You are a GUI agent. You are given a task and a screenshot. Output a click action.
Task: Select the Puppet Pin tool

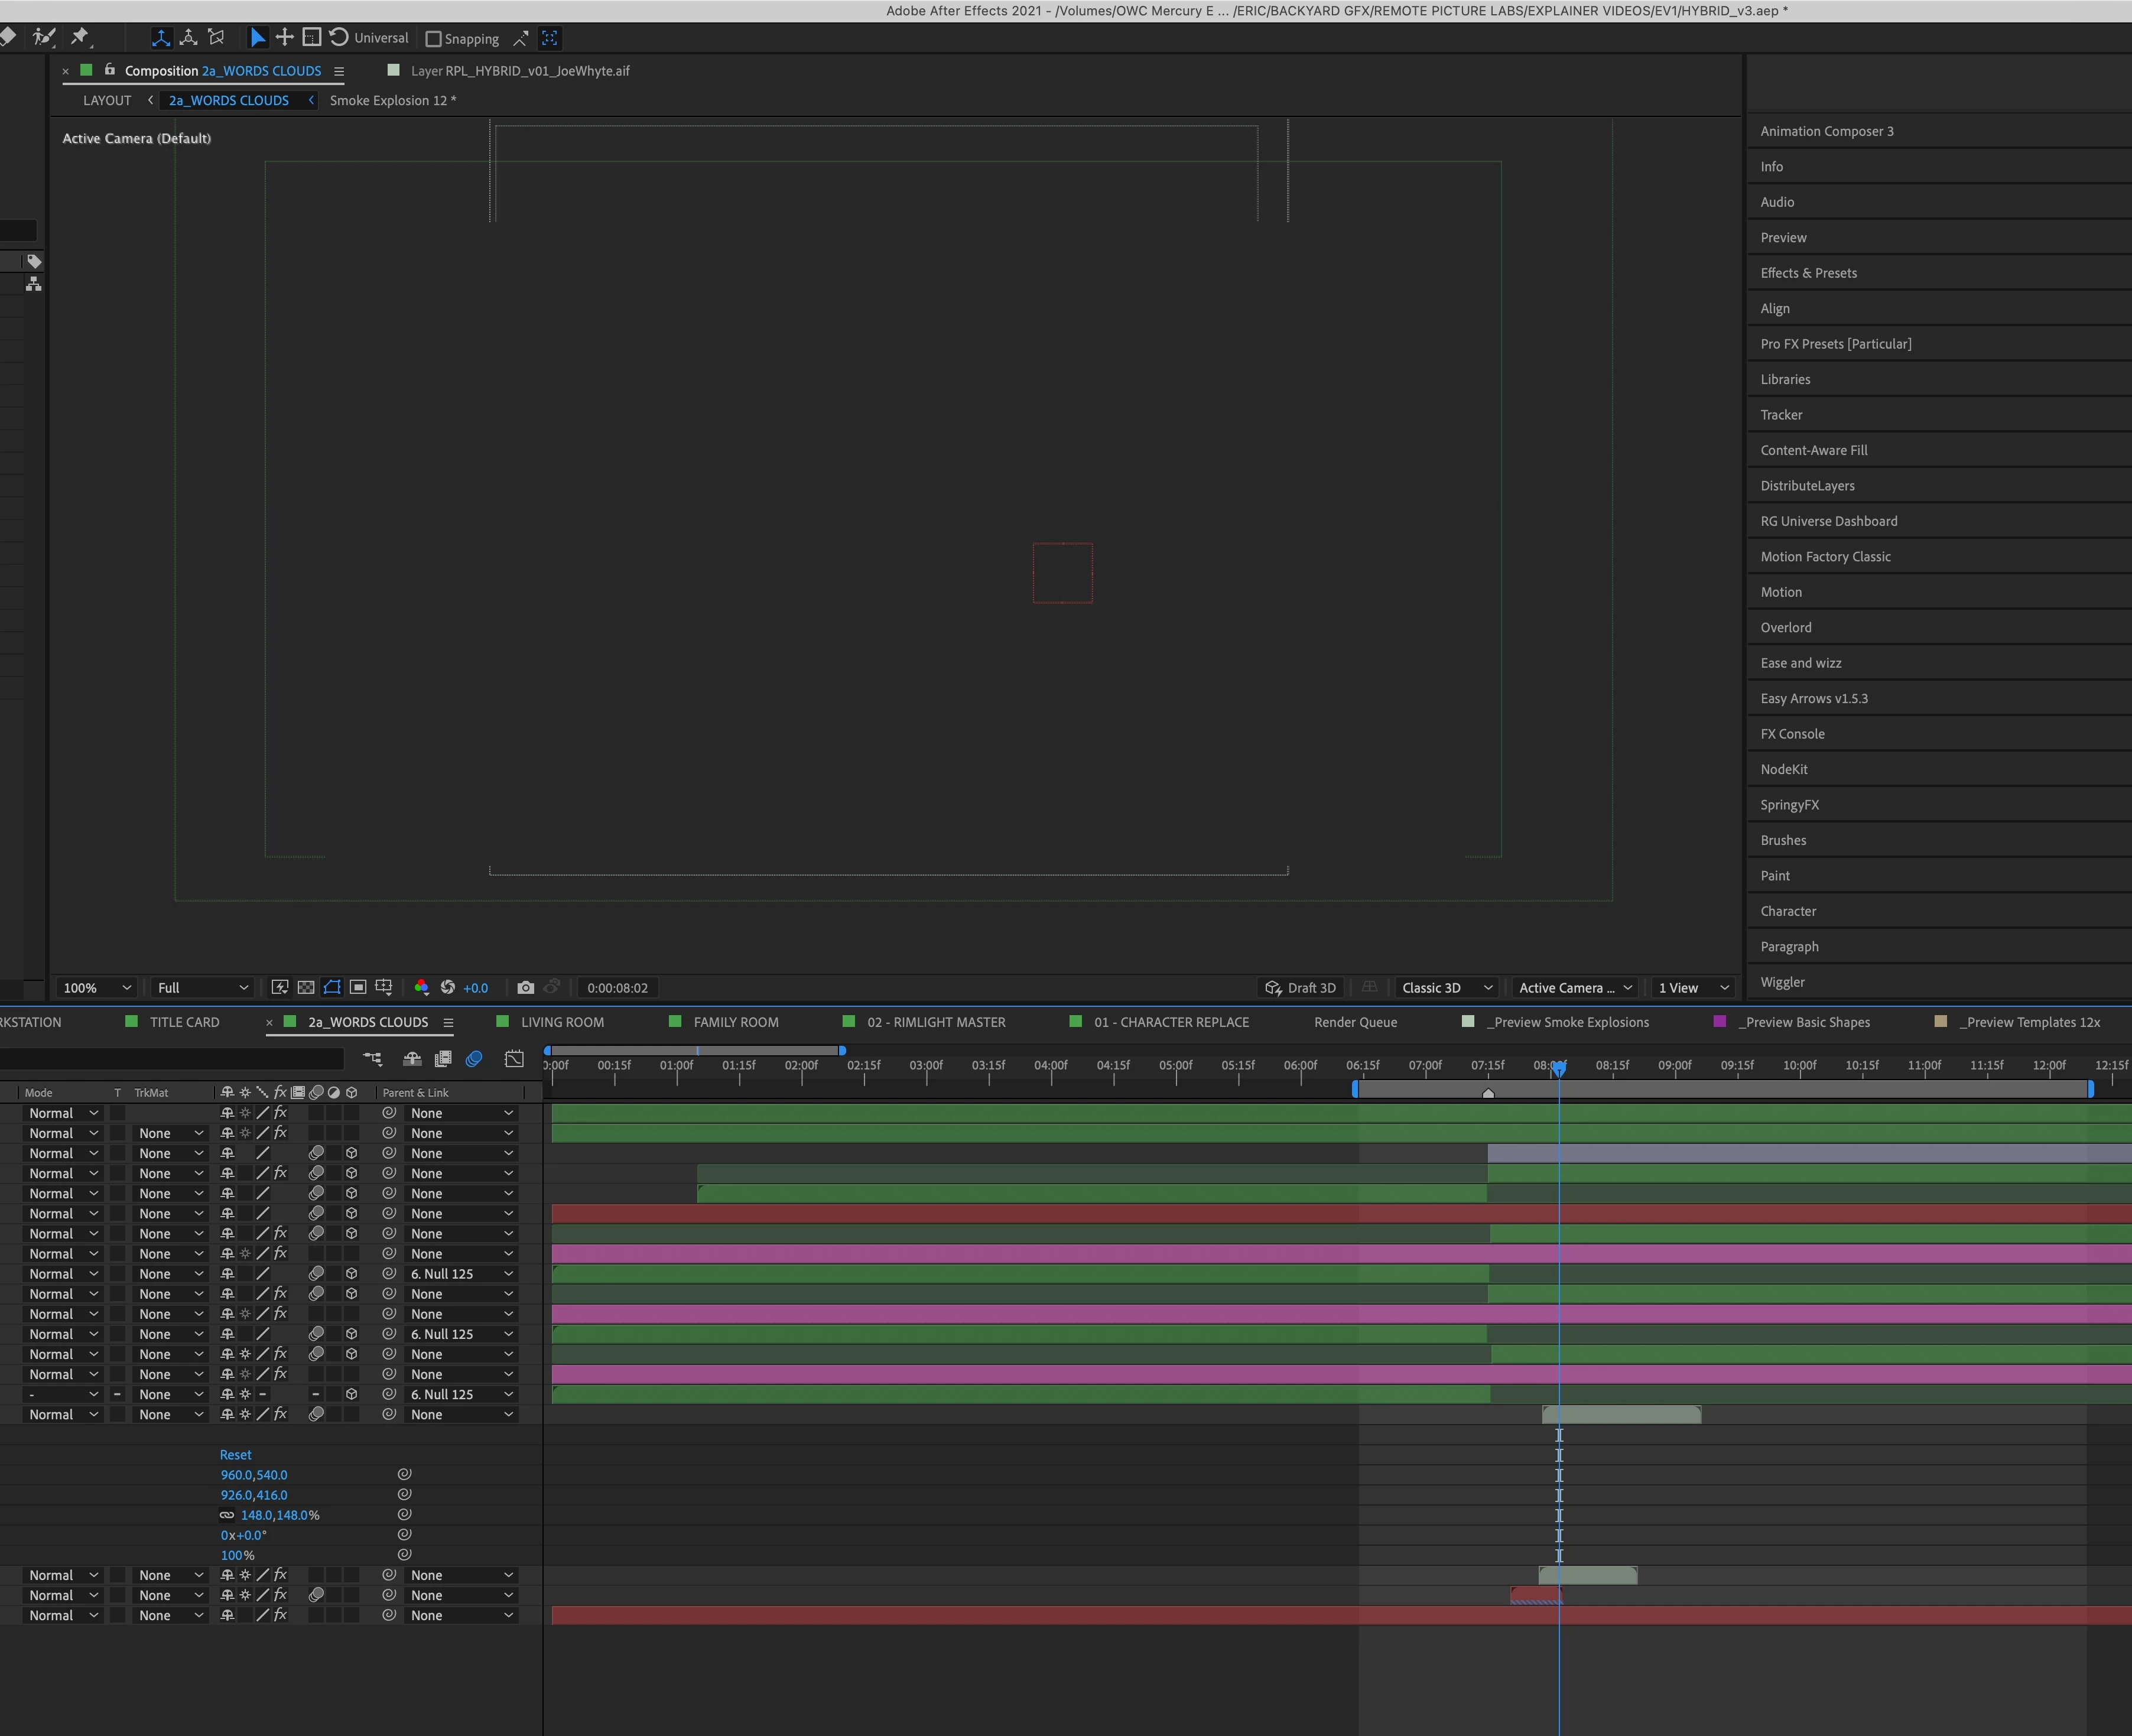[x=80, y=37]
